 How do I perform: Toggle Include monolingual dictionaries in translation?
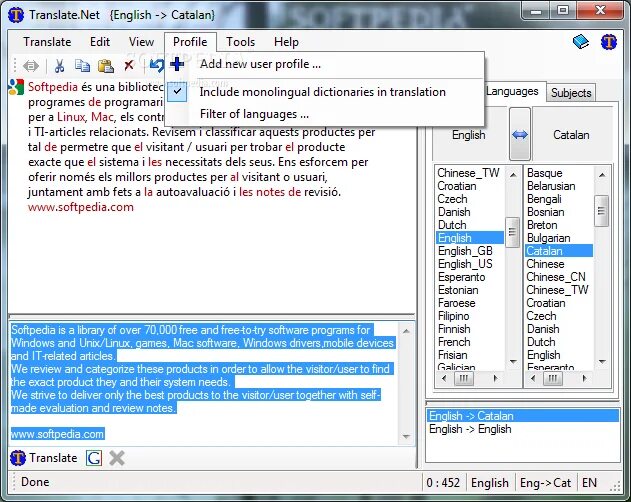[x=322, y=92]
